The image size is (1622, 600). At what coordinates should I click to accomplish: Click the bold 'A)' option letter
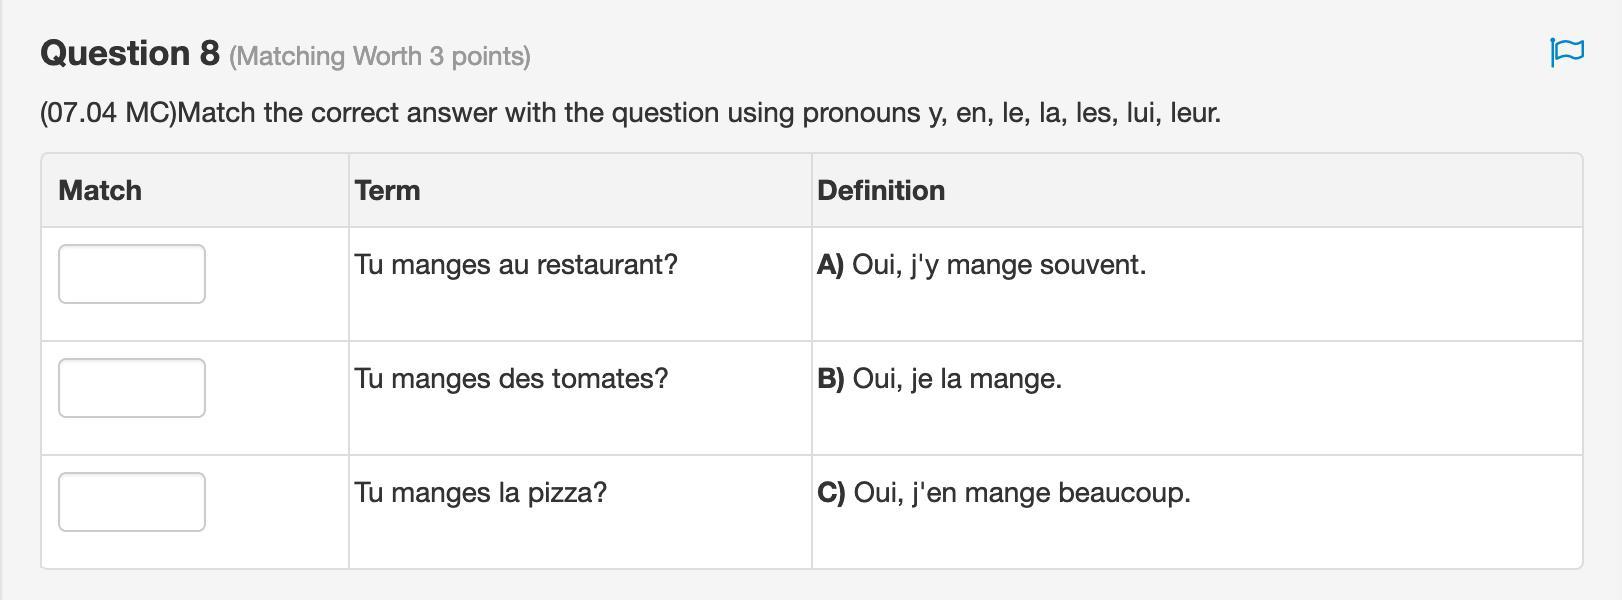830,265
